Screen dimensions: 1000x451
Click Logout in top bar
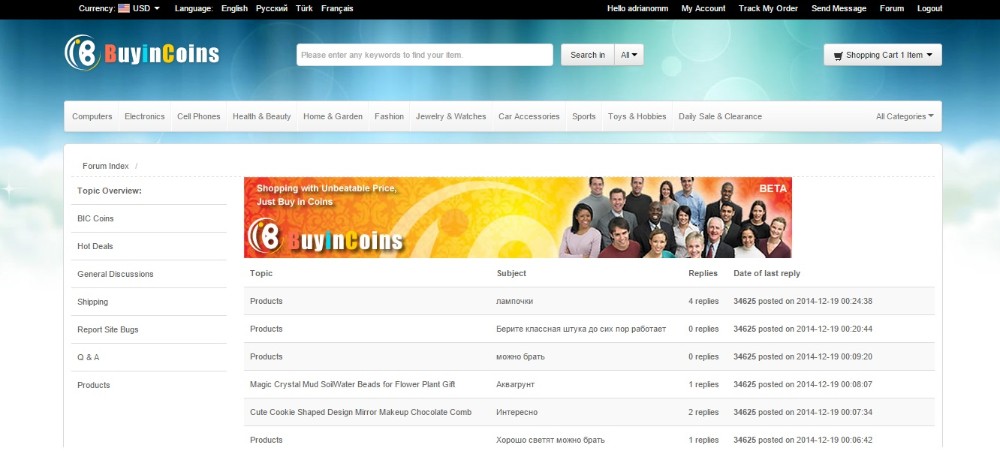click(x=930, y=8)
